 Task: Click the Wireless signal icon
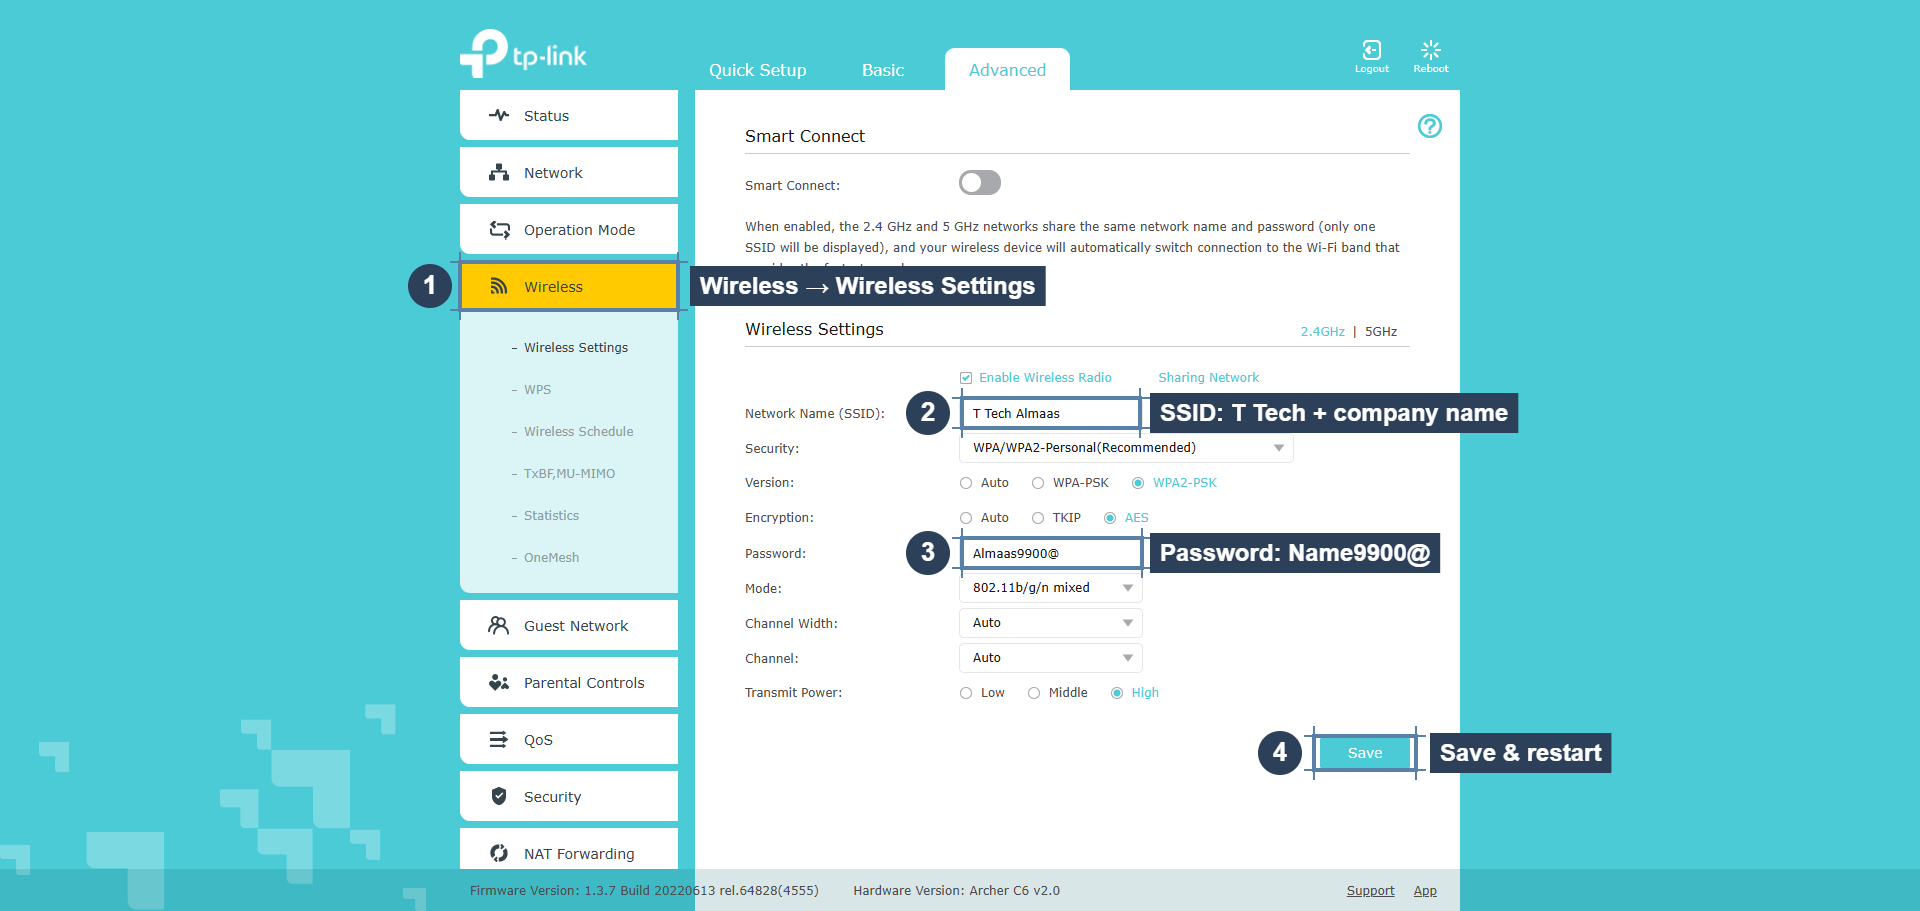tap(499, 286)
